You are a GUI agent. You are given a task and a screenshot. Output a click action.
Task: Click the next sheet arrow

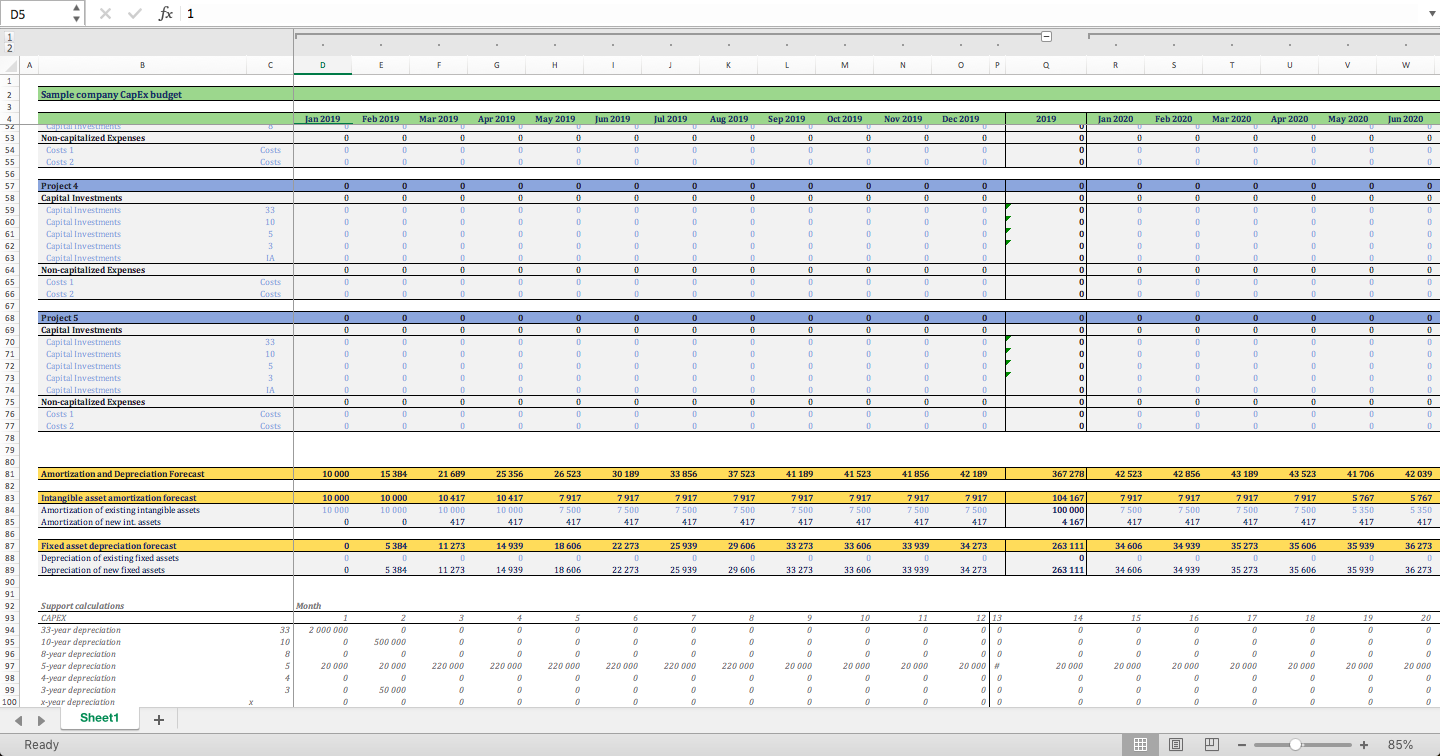tap(41, 719)
